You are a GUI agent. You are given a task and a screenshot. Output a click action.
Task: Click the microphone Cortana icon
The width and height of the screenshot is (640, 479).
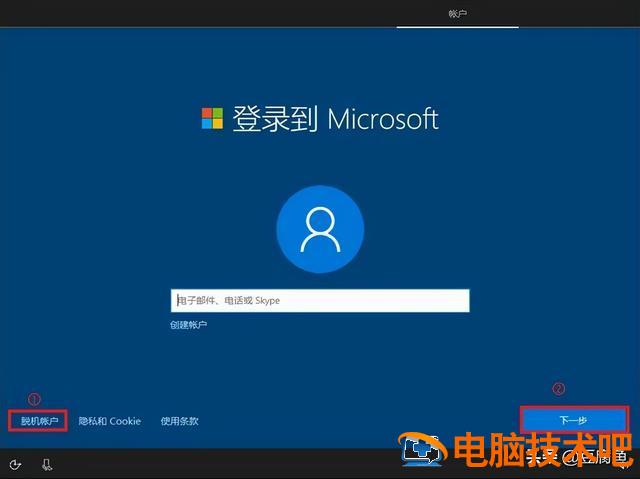coord(47,464)
